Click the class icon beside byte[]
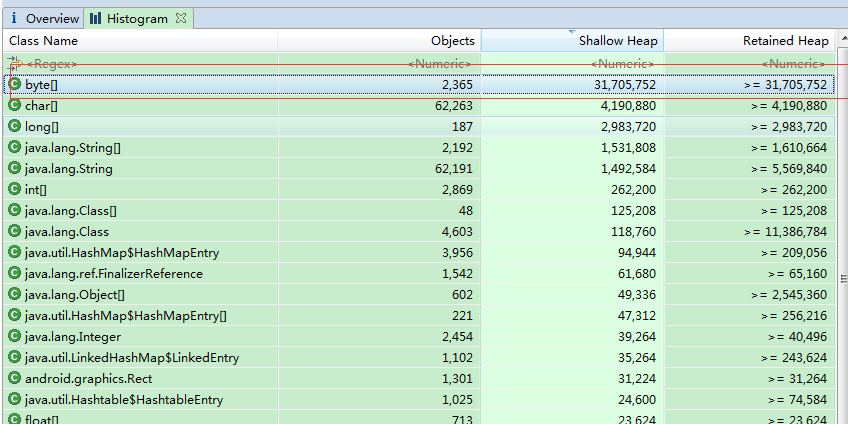 click(x=15, y=84)
